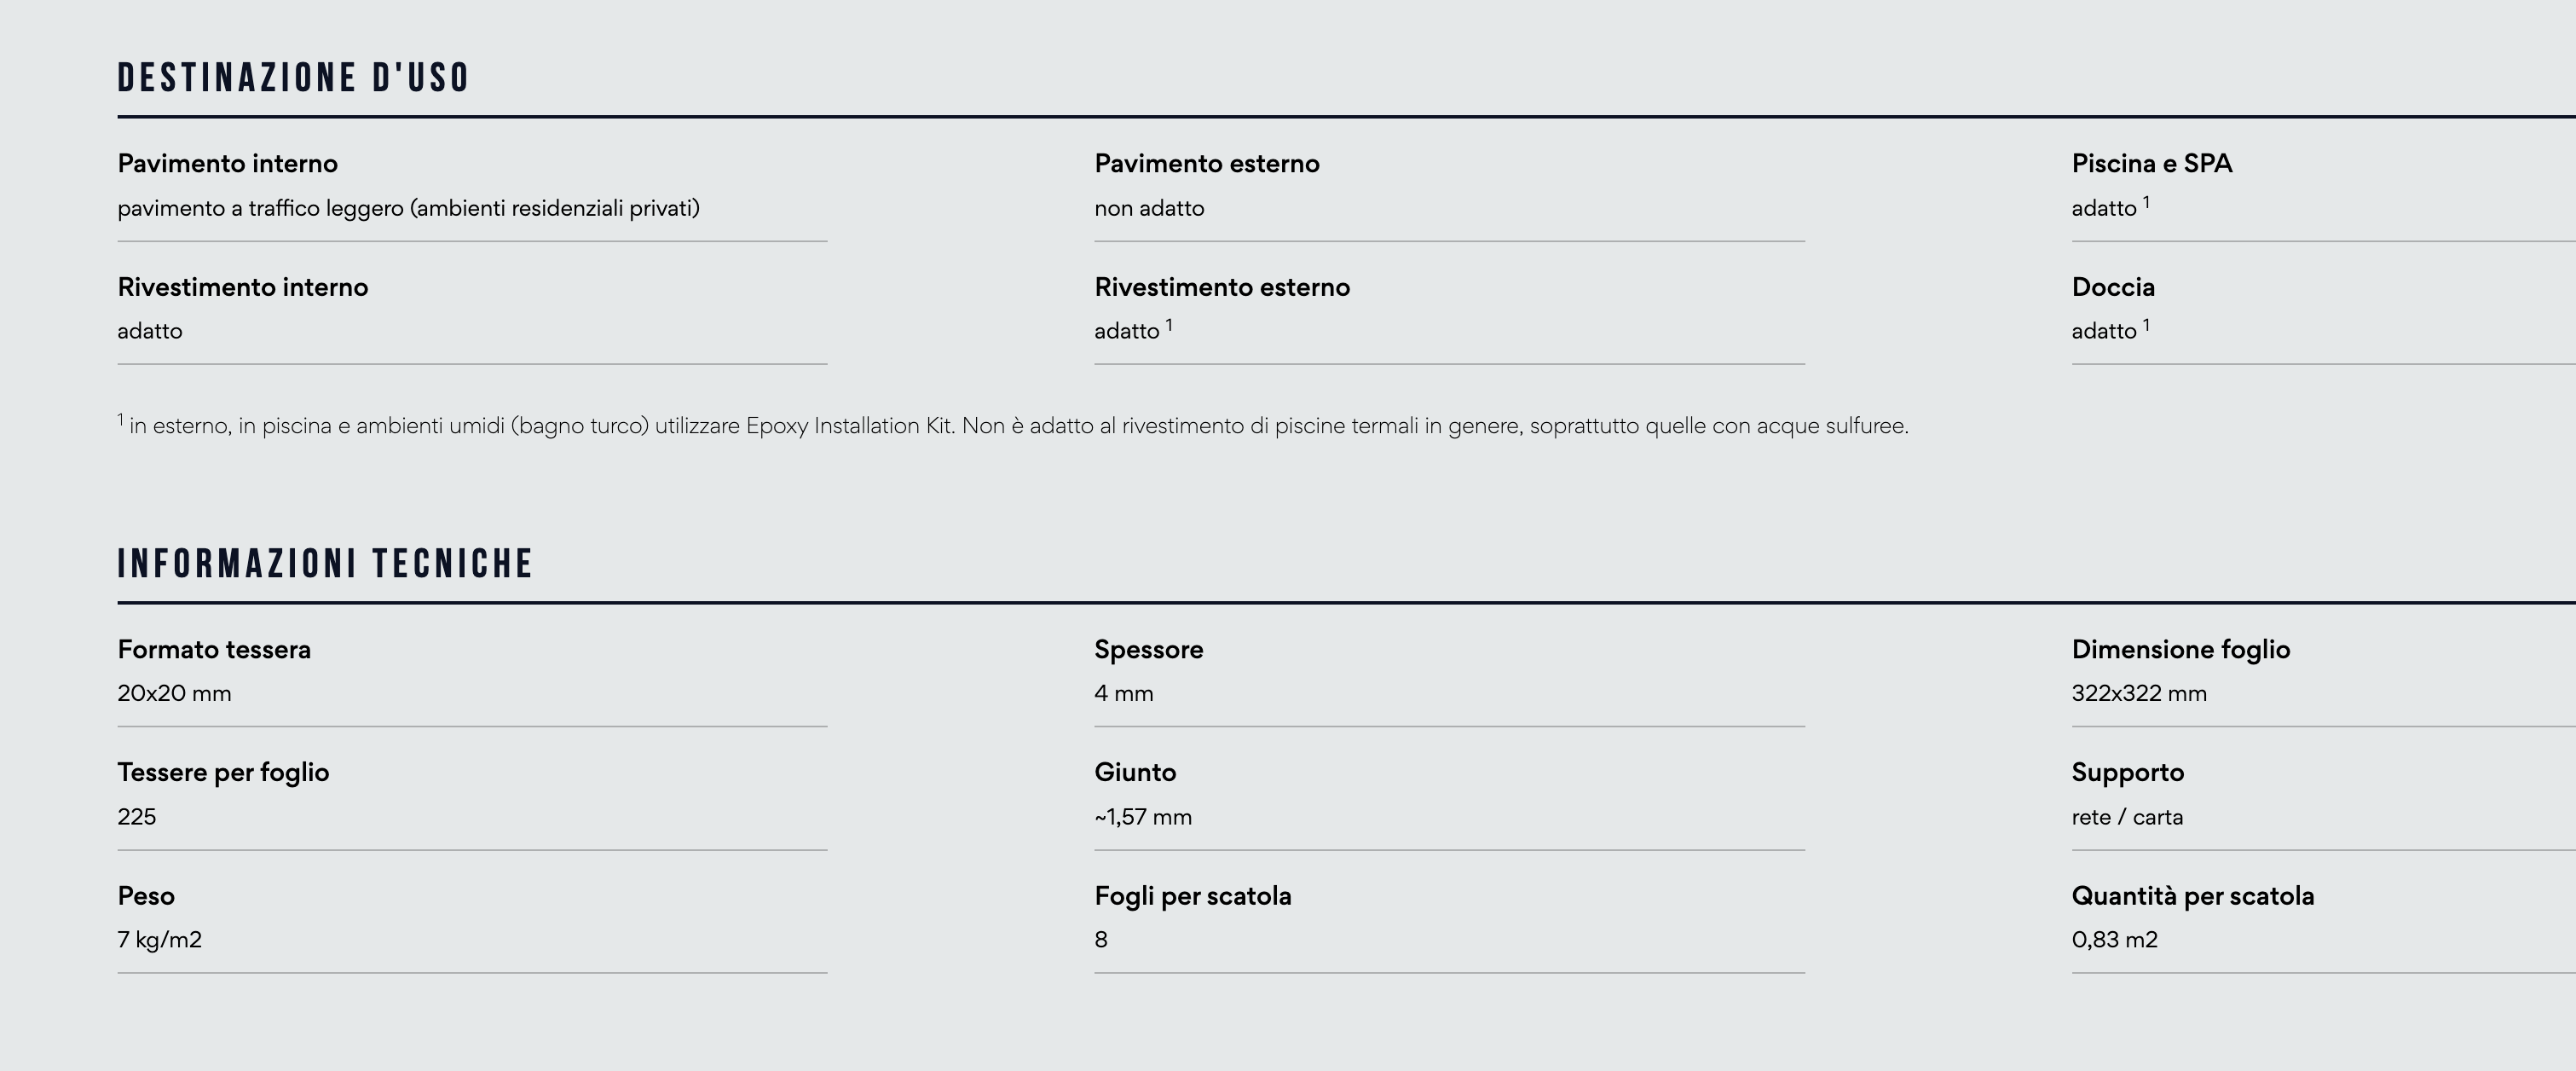
Task: Select the Giunto ~1,57 mm value
Action: point(1143,817)
